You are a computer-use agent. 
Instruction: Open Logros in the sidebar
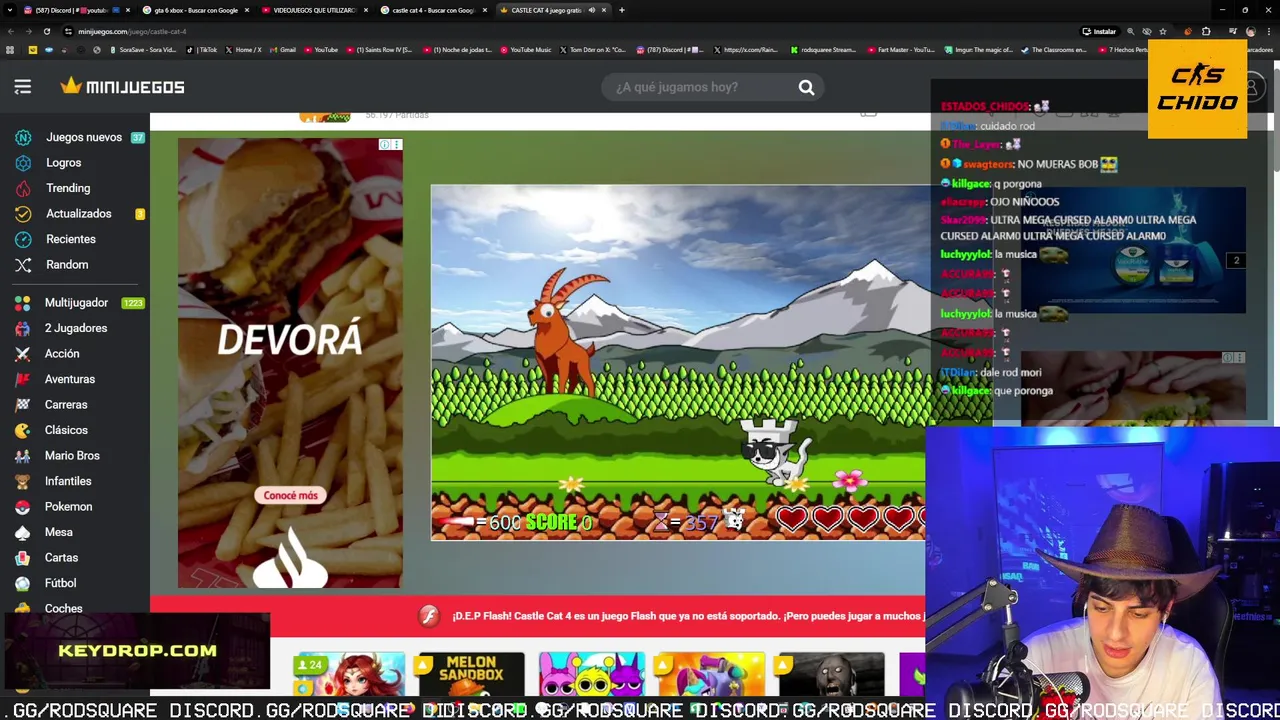pos(63,163)
